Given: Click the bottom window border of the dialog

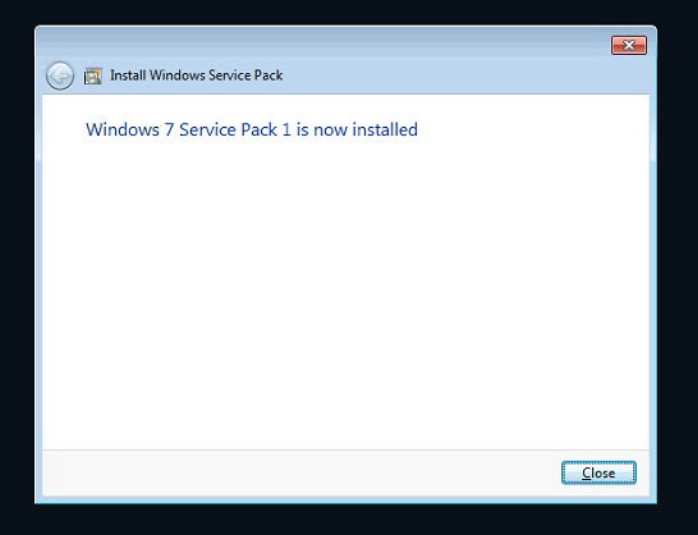Looking at the screenshot, I should pyautogui.click(x=345, y=499).
